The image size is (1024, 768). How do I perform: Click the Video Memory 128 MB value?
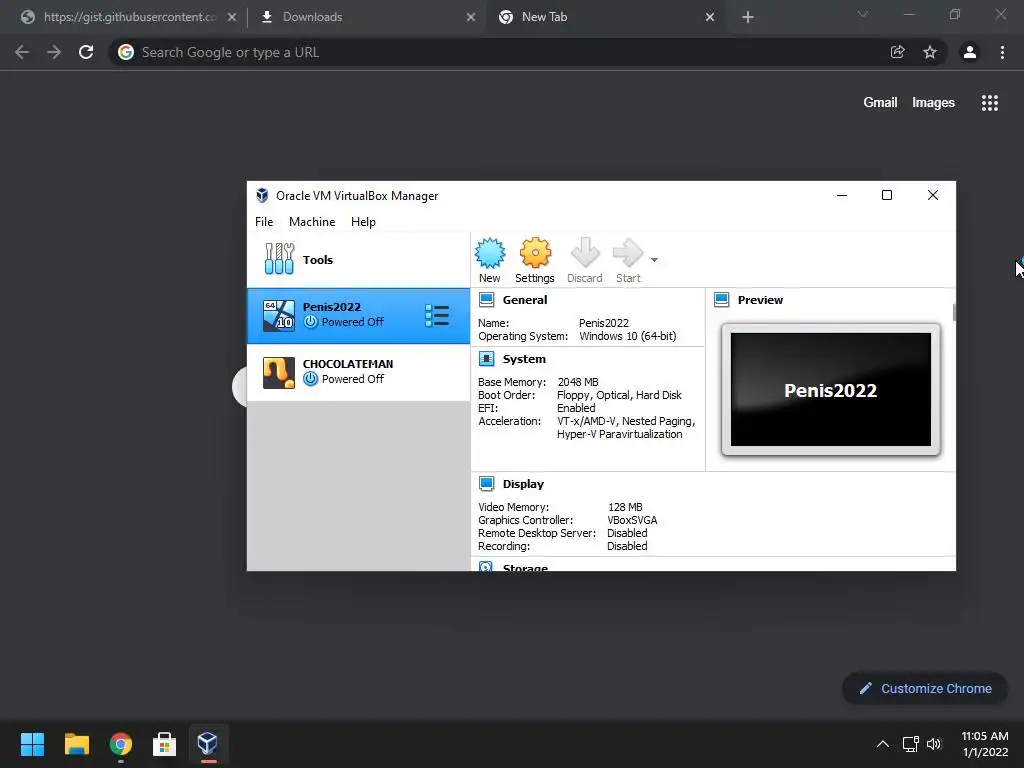[x=625, y=507]
